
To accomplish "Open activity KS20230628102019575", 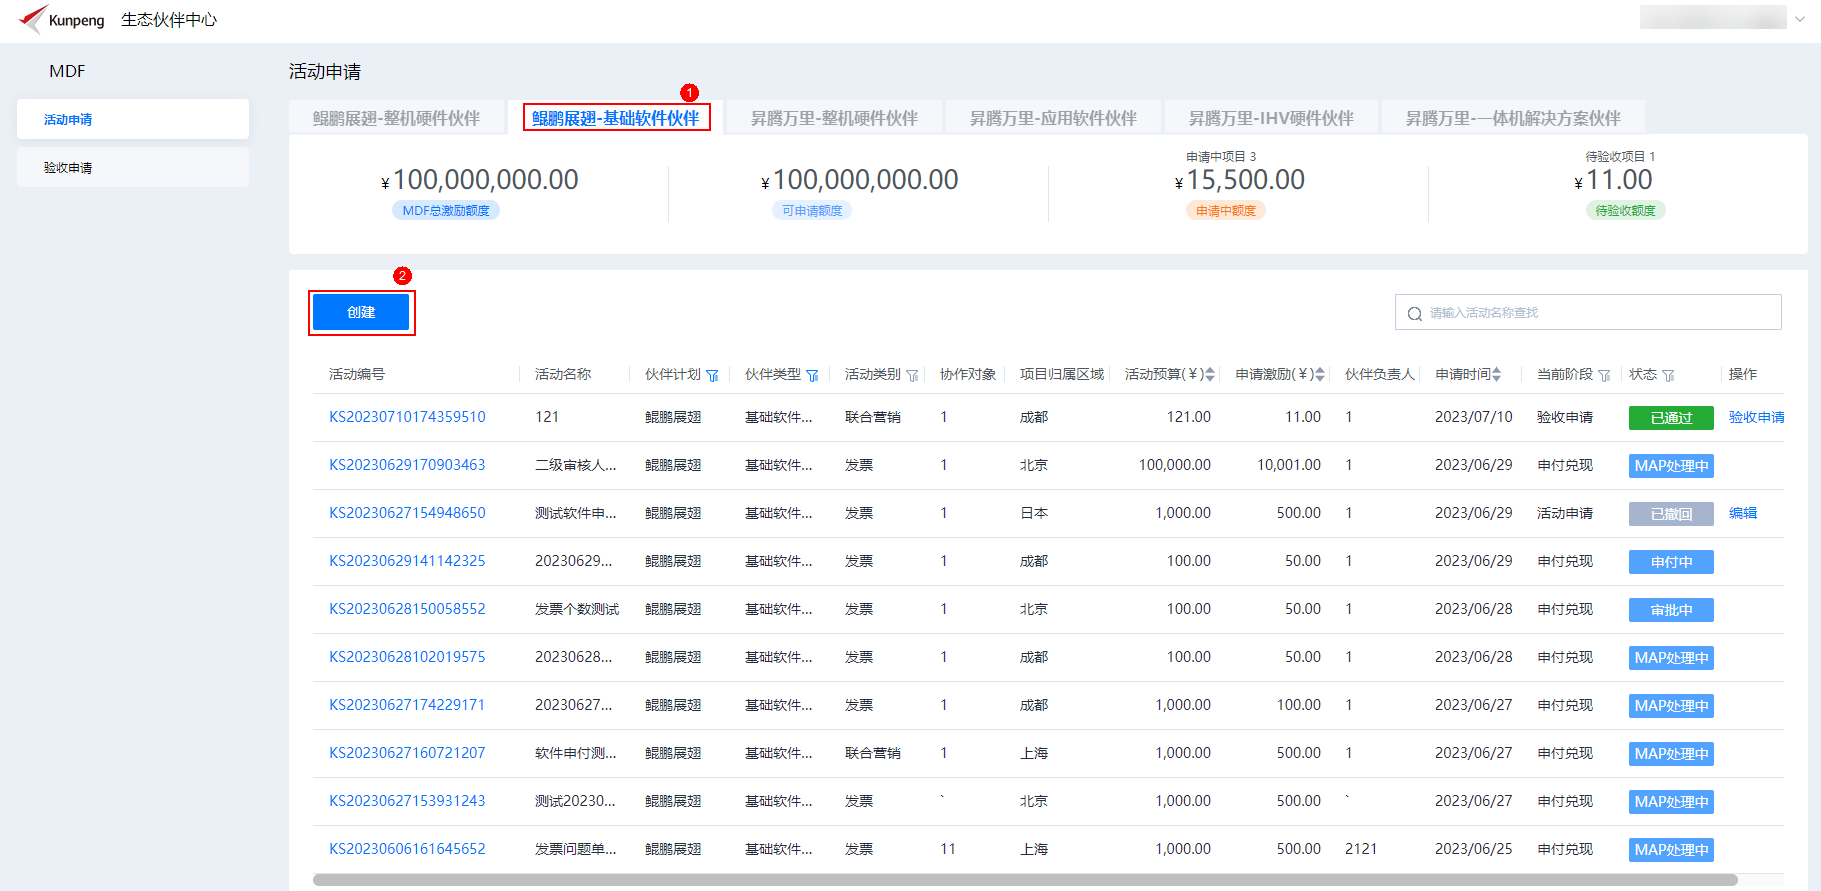I will pyautogui.click(x=407, y=657).
